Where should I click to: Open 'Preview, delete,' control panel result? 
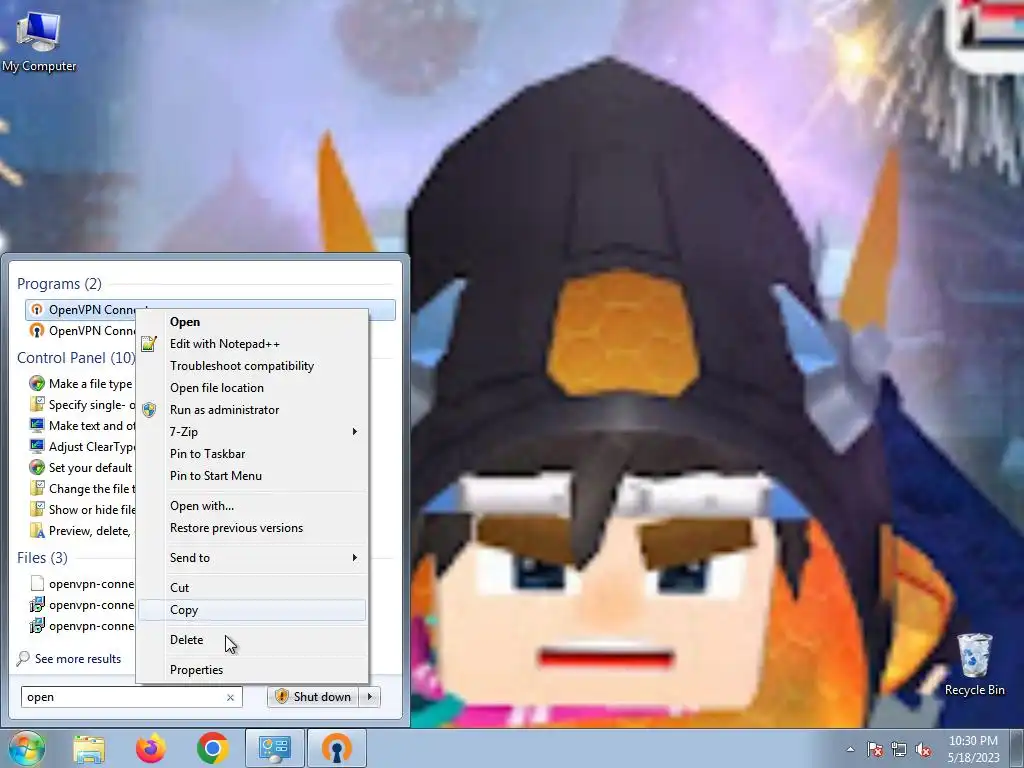(82, 531)
